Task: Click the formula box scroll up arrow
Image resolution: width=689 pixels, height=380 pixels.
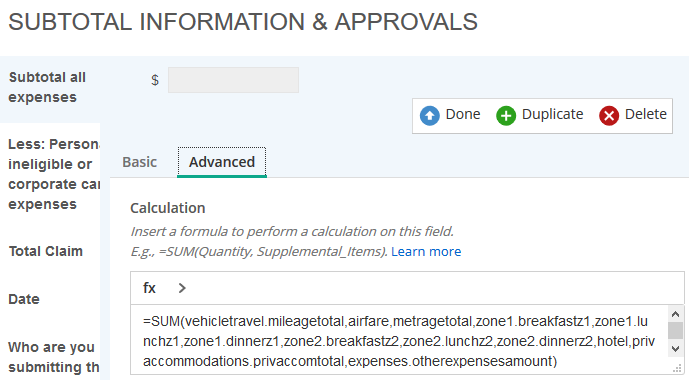Action: pos(675,314)
